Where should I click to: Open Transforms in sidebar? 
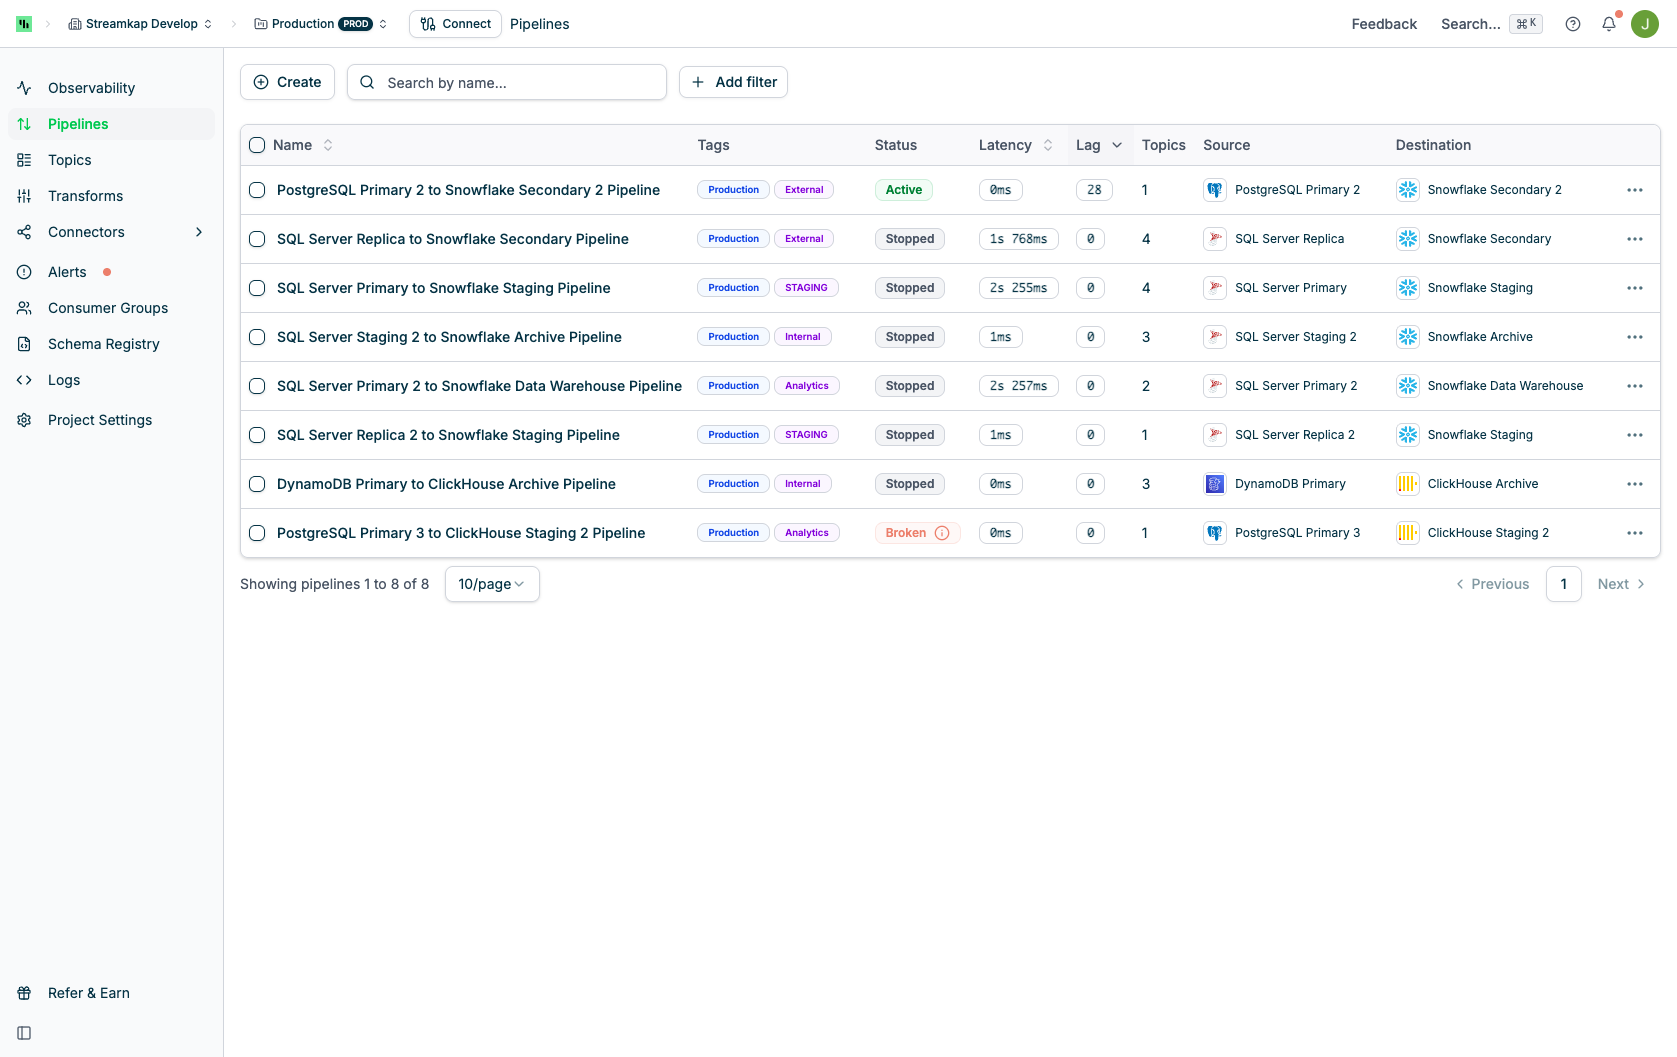pyautogui.click(x=111, y=196)
